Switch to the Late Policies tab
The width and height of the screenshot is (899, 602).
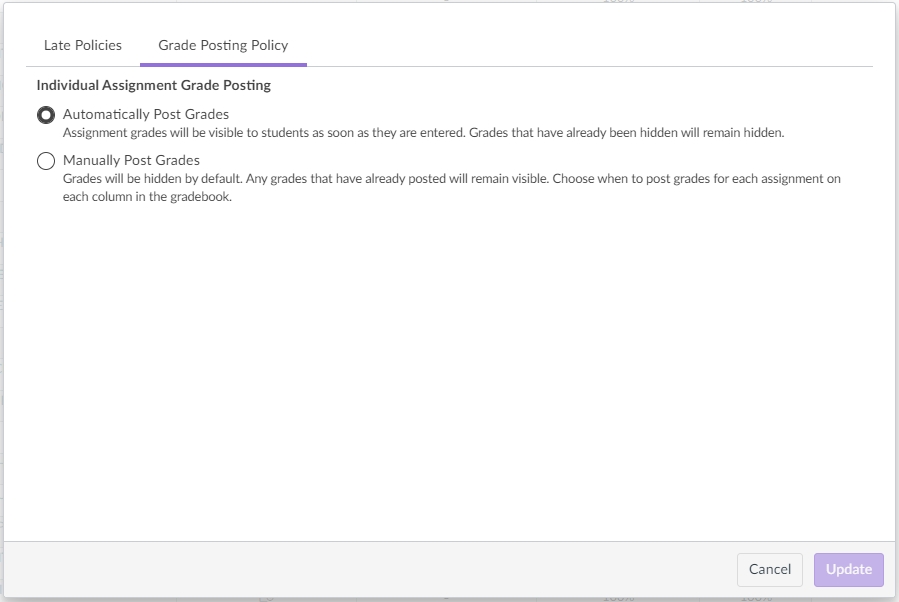[83, 45]
